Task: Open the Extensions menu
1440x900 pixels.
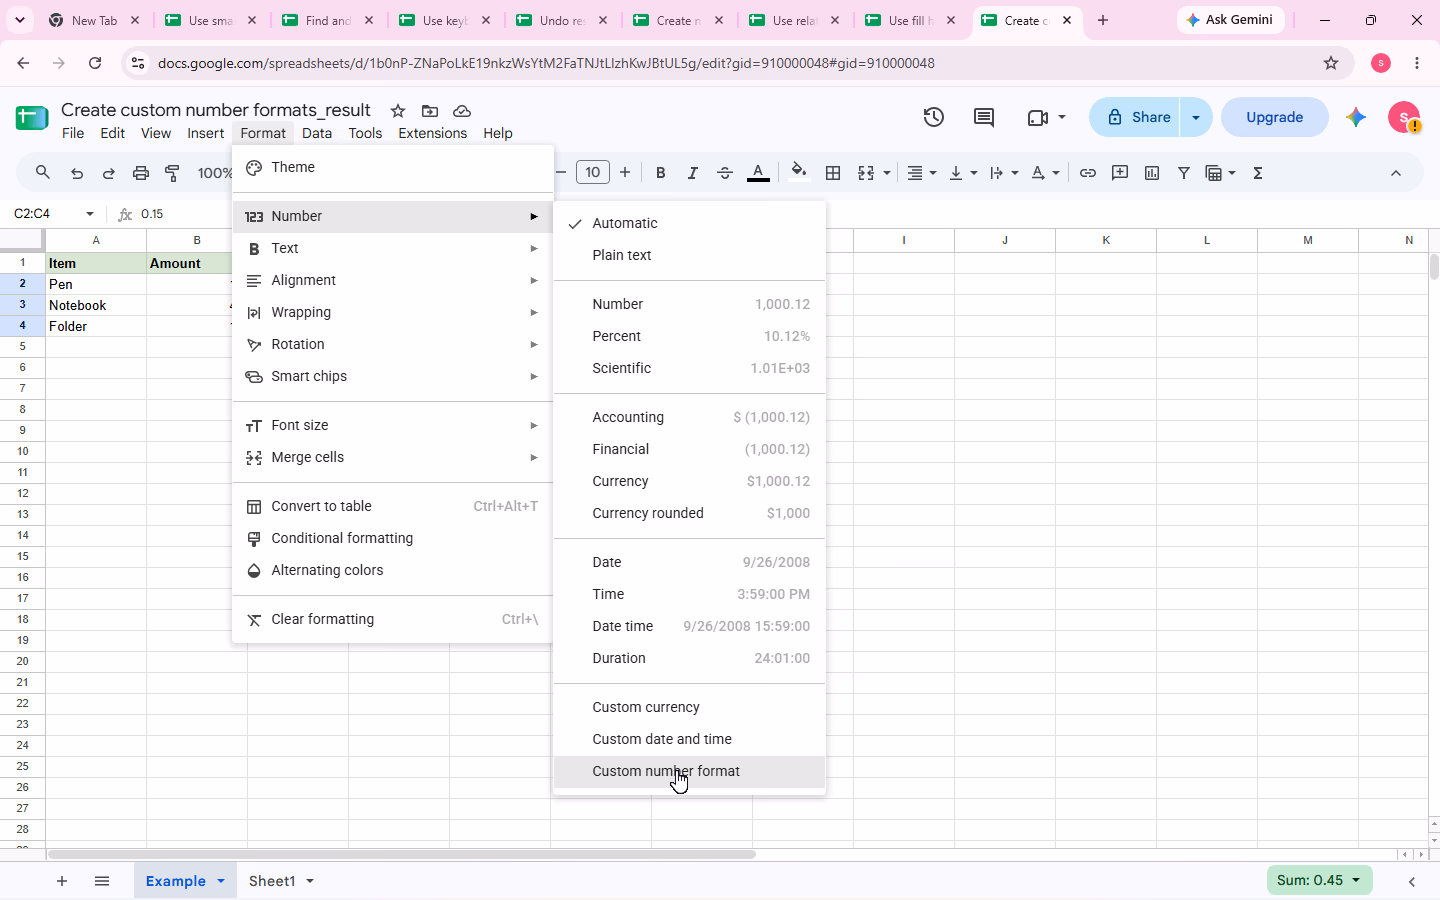Action: tap(432, 133)
